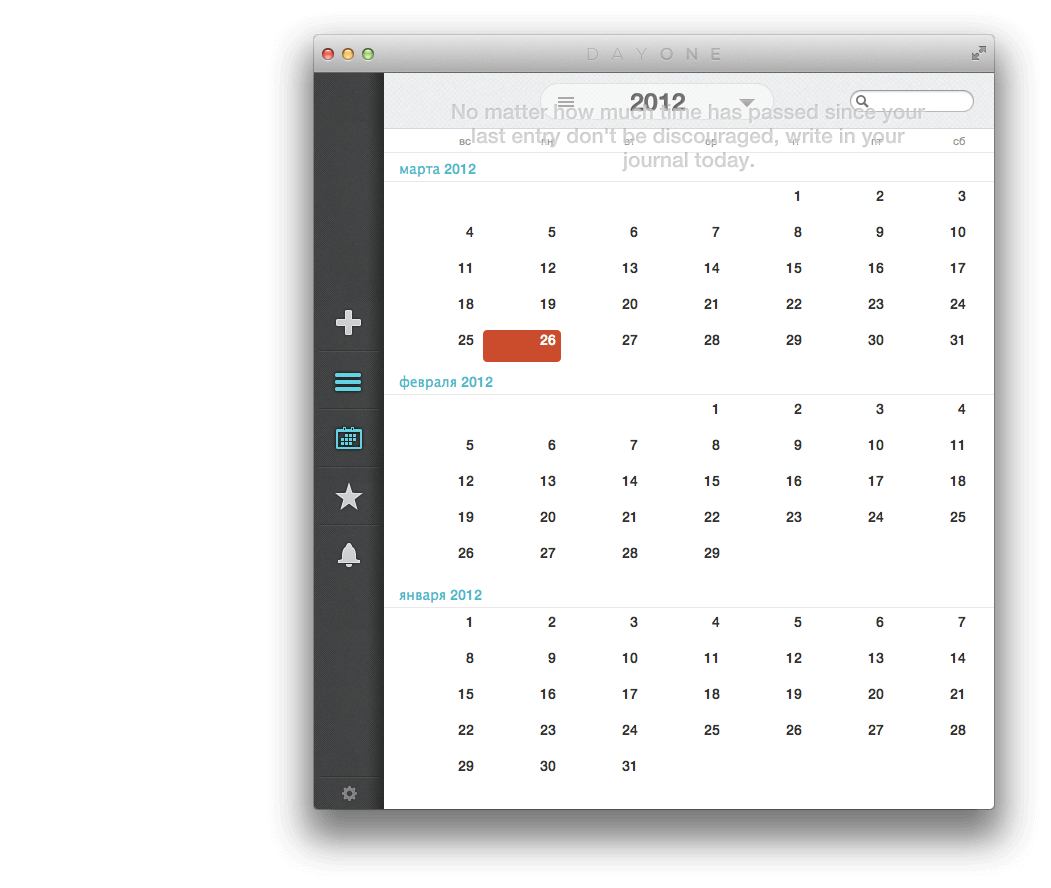The height and width of the screenshot is (888, 1051).
Task: Click the plus icon to add new entry
Action: pos(348,323)
